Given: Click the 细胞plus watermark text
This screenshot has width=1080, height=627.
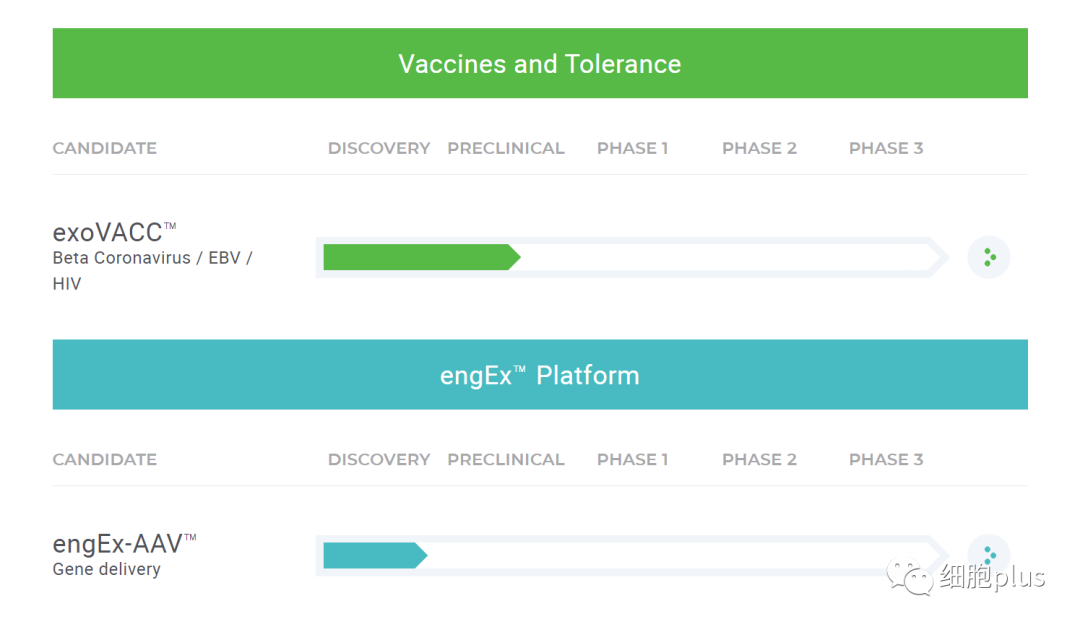Looking at the screenshot, I should [x=993, y=576].
